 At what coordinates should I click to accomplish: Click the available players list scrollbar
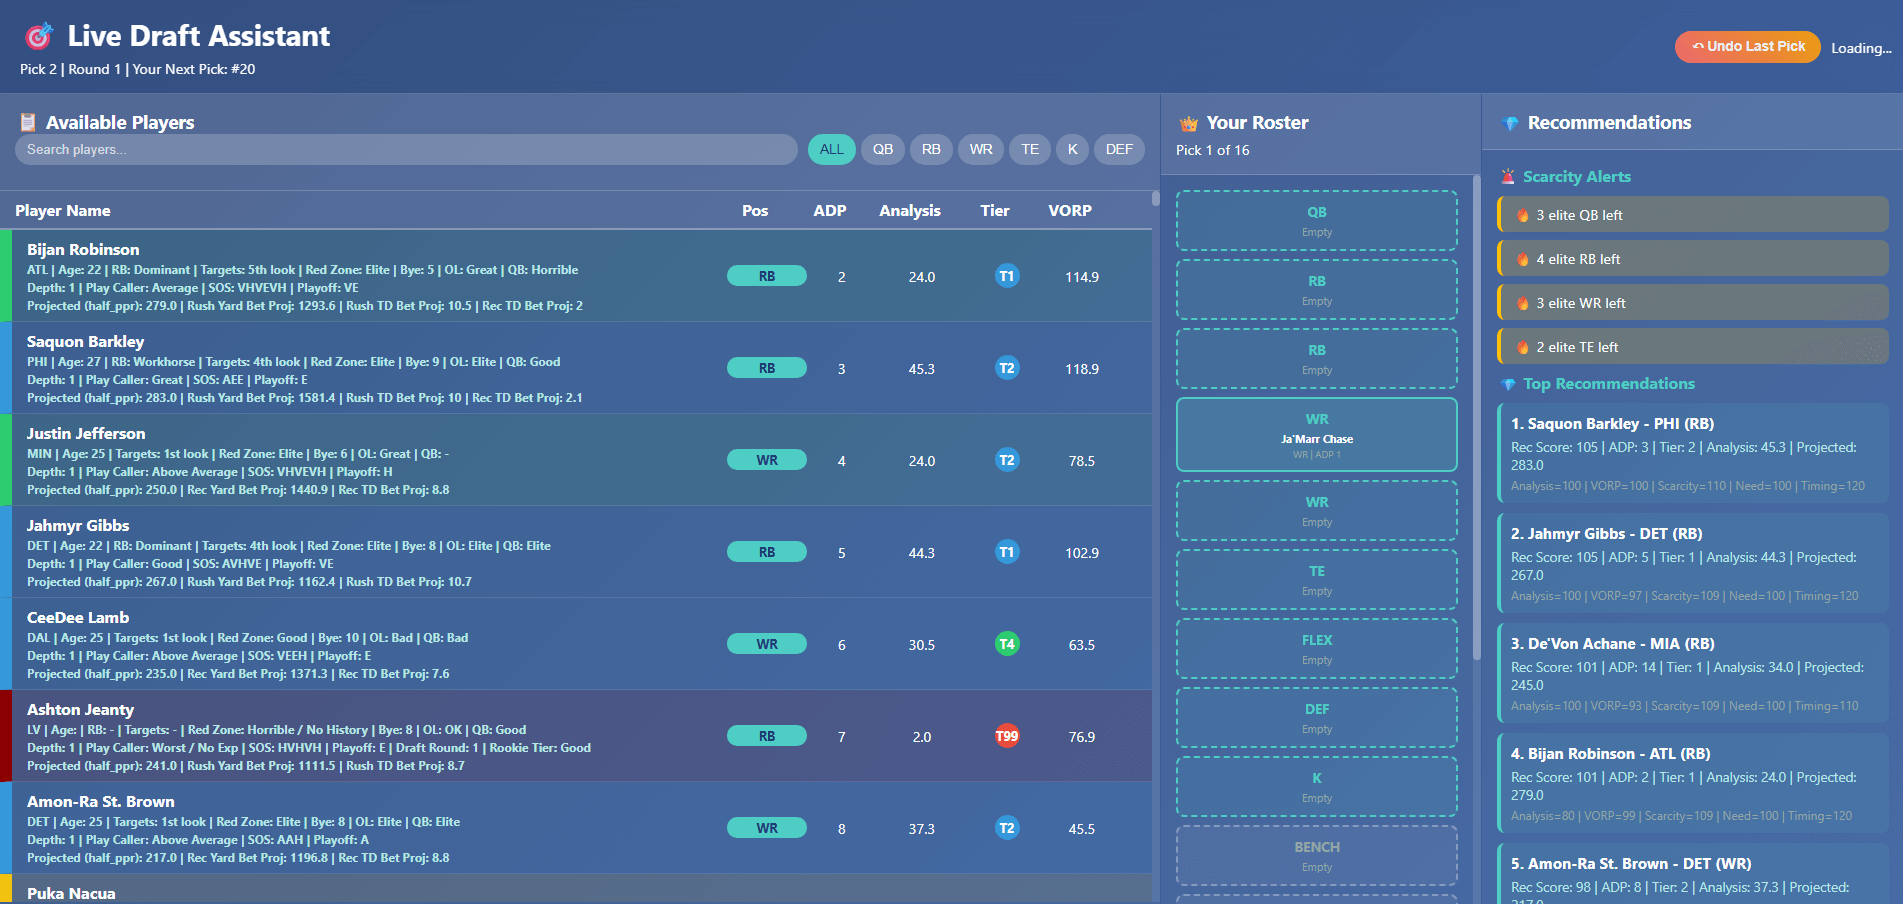pos(1156,198)
